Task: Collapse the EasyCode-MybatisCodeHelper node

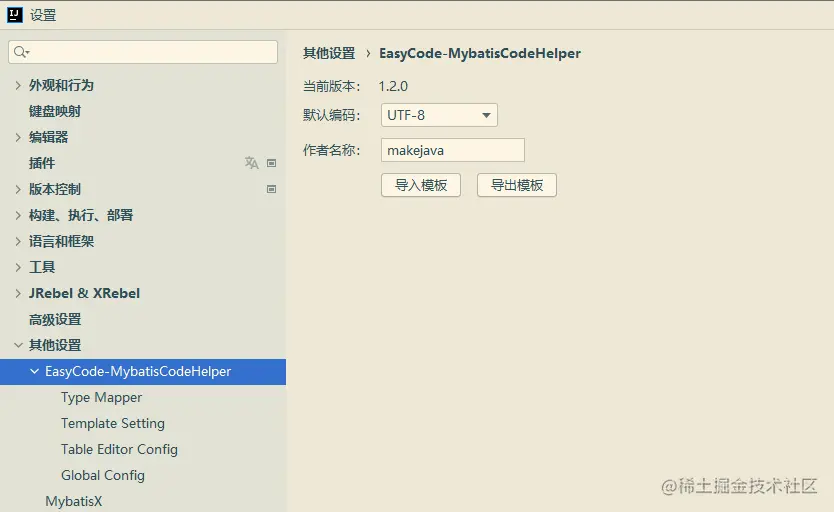Action: coord(35,372)
